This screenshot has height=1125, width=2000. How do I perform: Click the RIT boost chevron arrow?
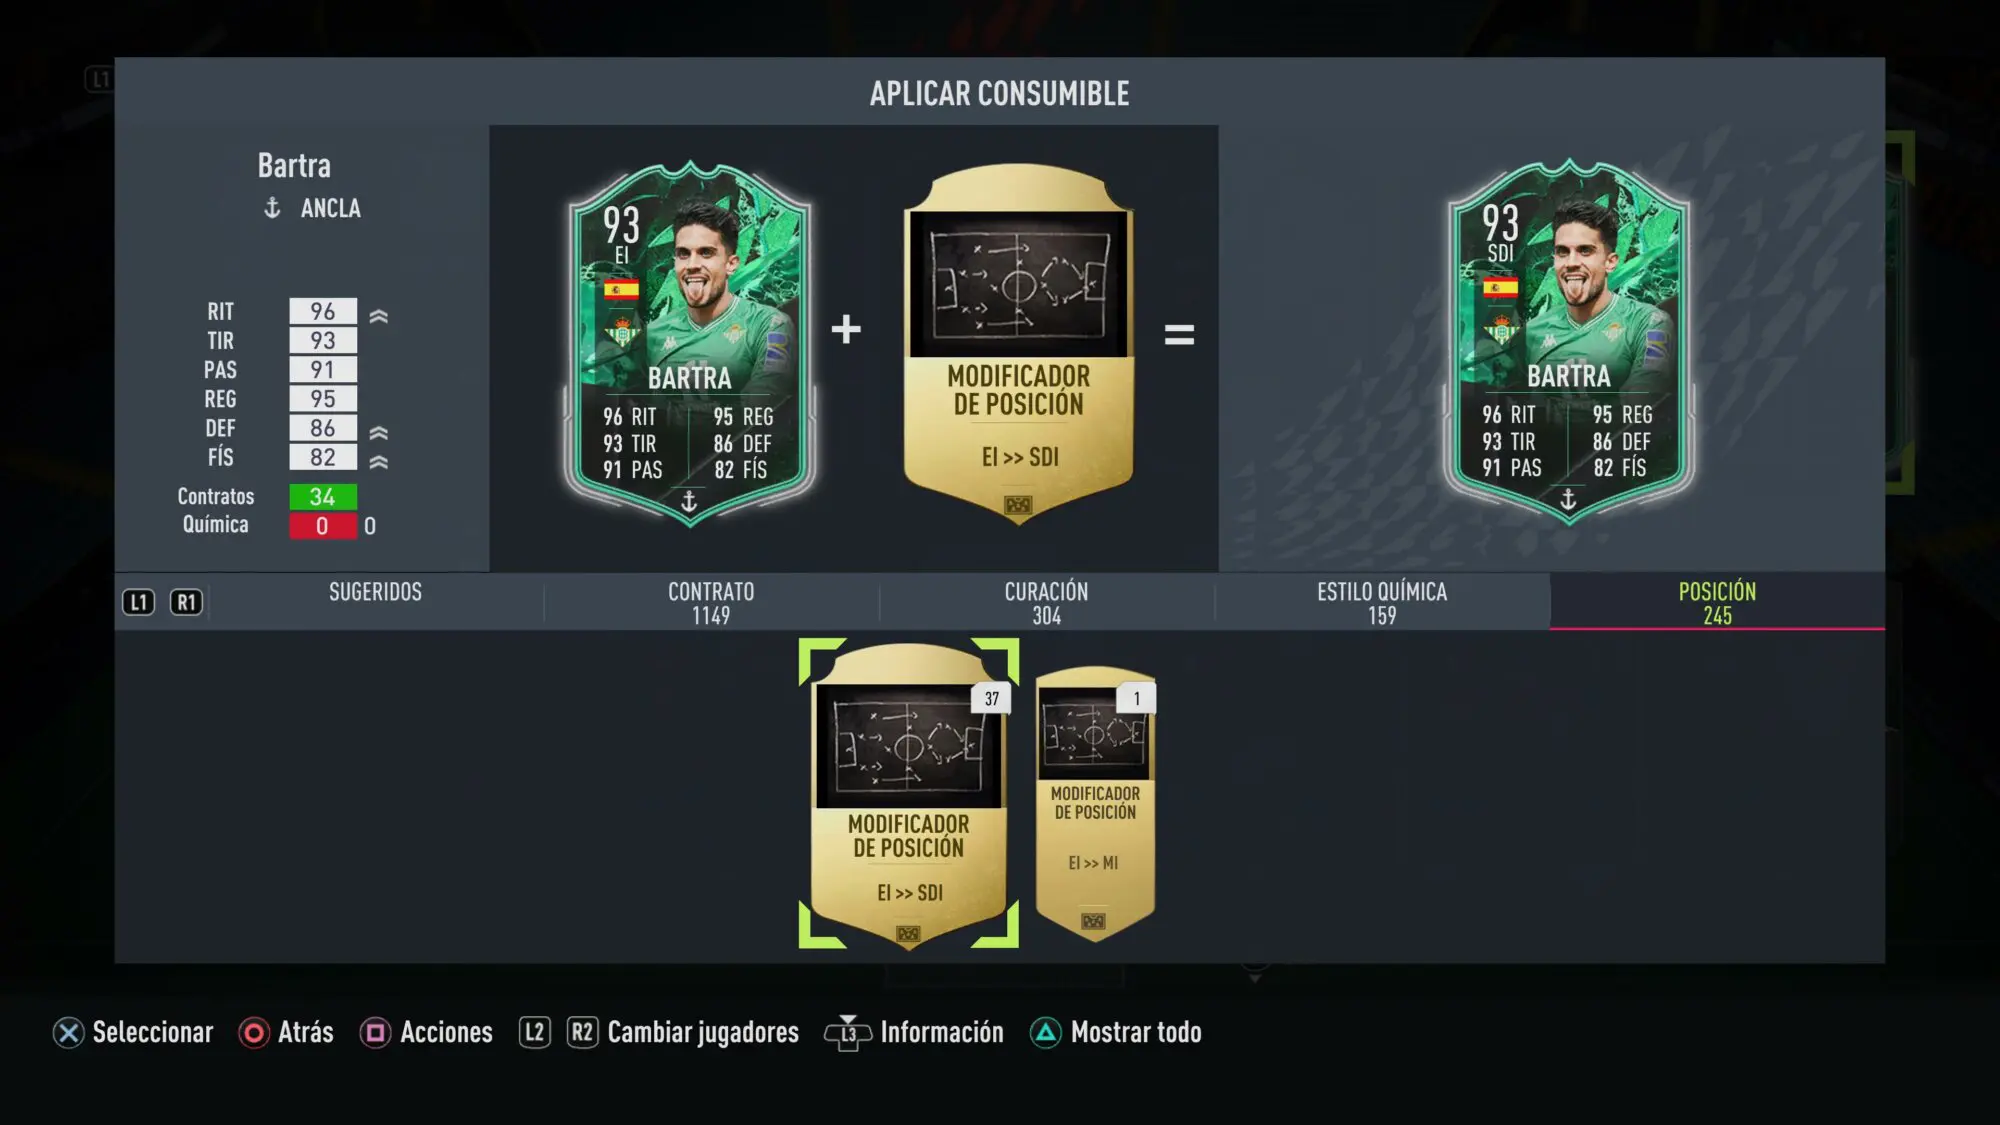tap(378, 316)
